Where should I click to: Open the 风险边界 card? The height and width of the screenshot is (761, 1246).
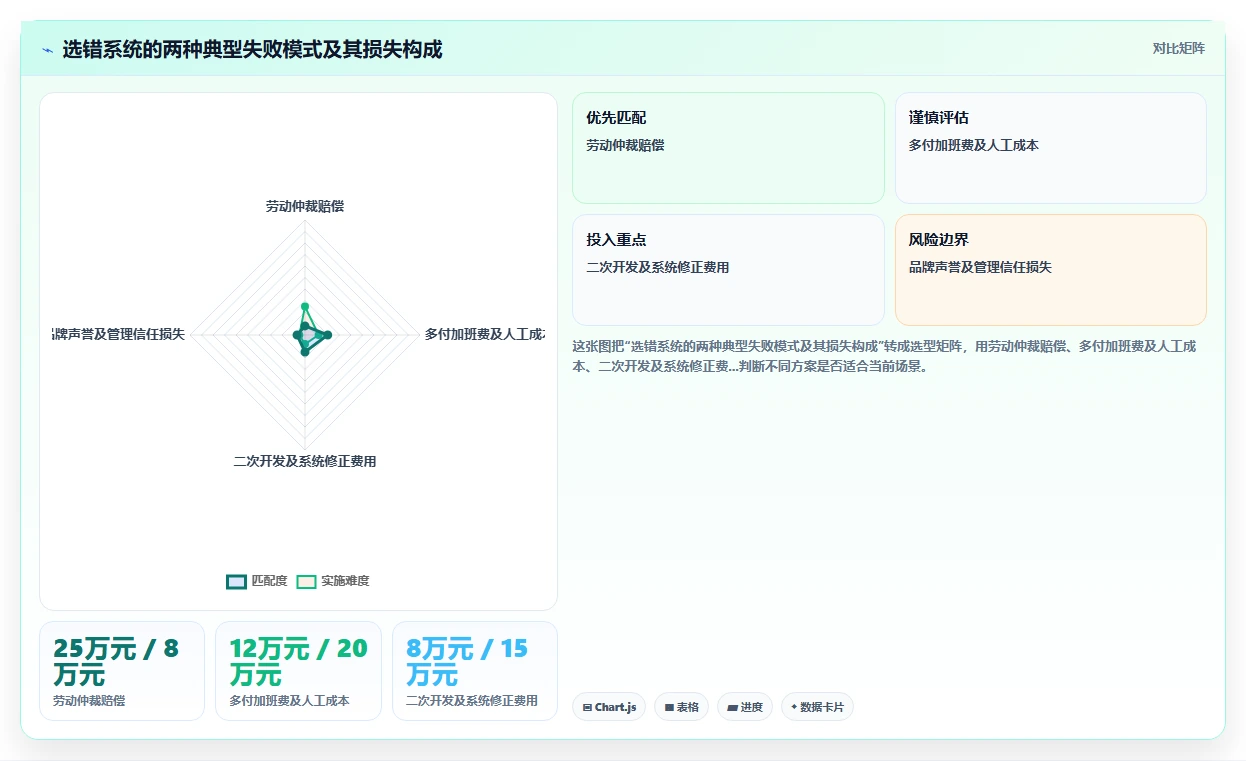(x=1051, y=270)
